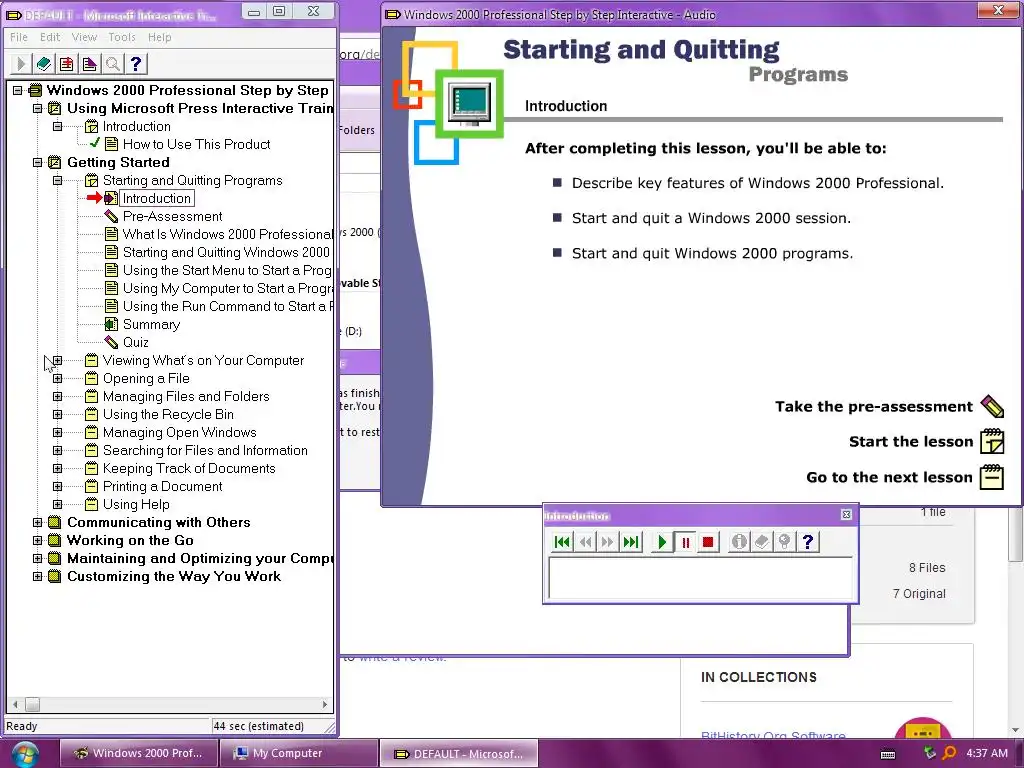Stop the audio with the red square
This screenshot has height=768, width=1024.
pyautogui.click(x=708, y=542)
